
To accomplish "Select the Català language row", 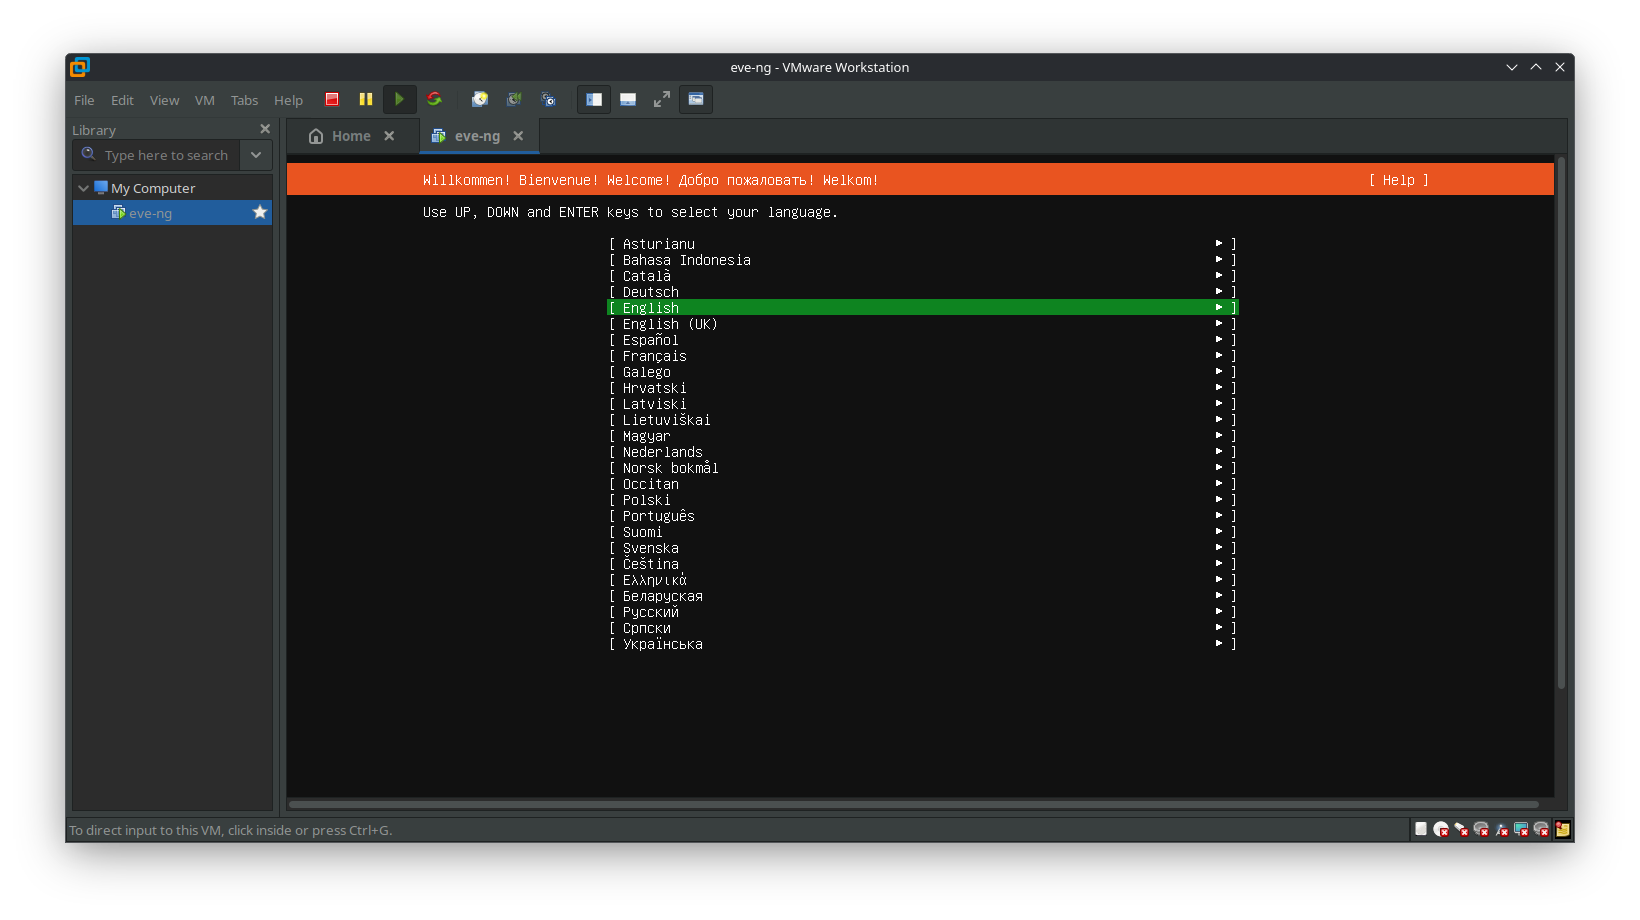I will tap(923, 276).
